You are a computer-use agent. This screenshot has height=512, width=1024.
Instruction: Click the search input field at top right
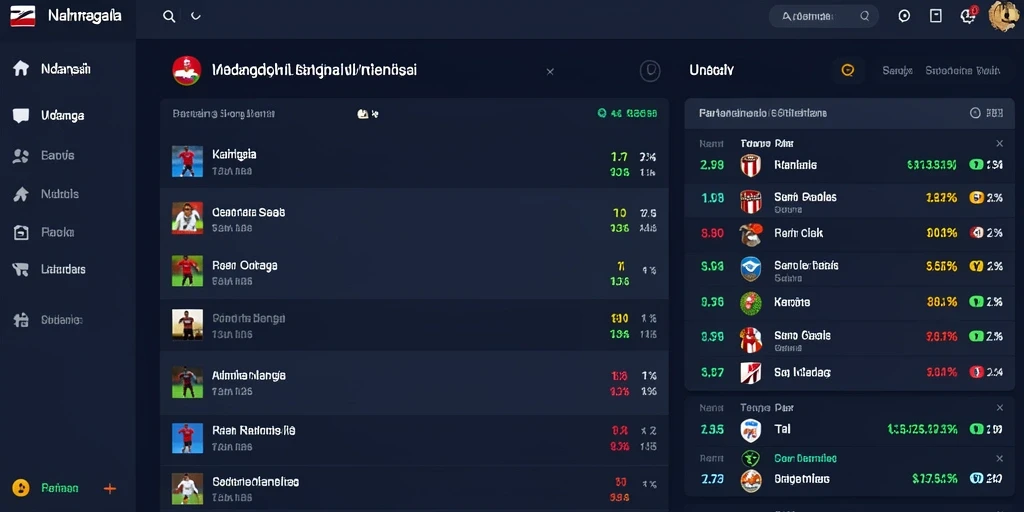pos(824,16)
